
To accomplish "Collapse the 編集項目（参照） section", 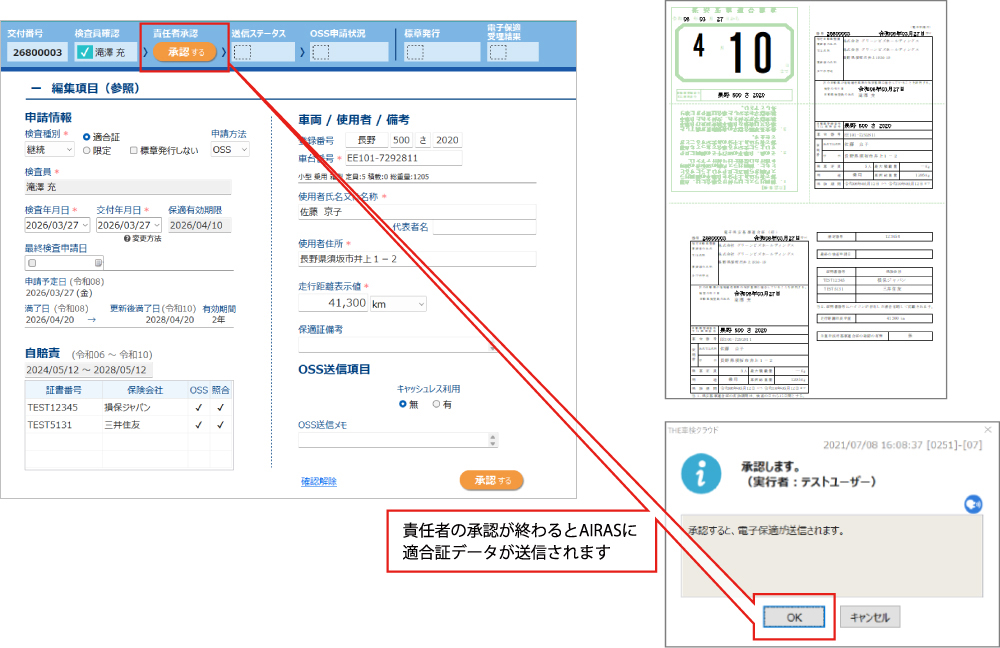I will point(36,88).
